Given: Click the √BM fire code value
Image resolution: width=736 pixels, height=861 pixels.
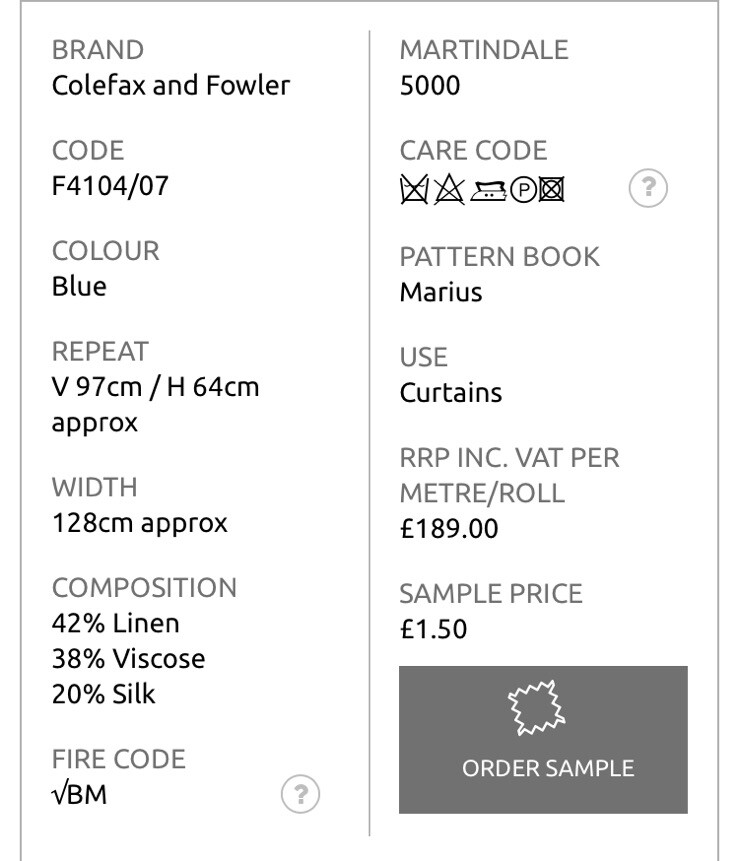Looking at the screenshot, I should point(79,795).
